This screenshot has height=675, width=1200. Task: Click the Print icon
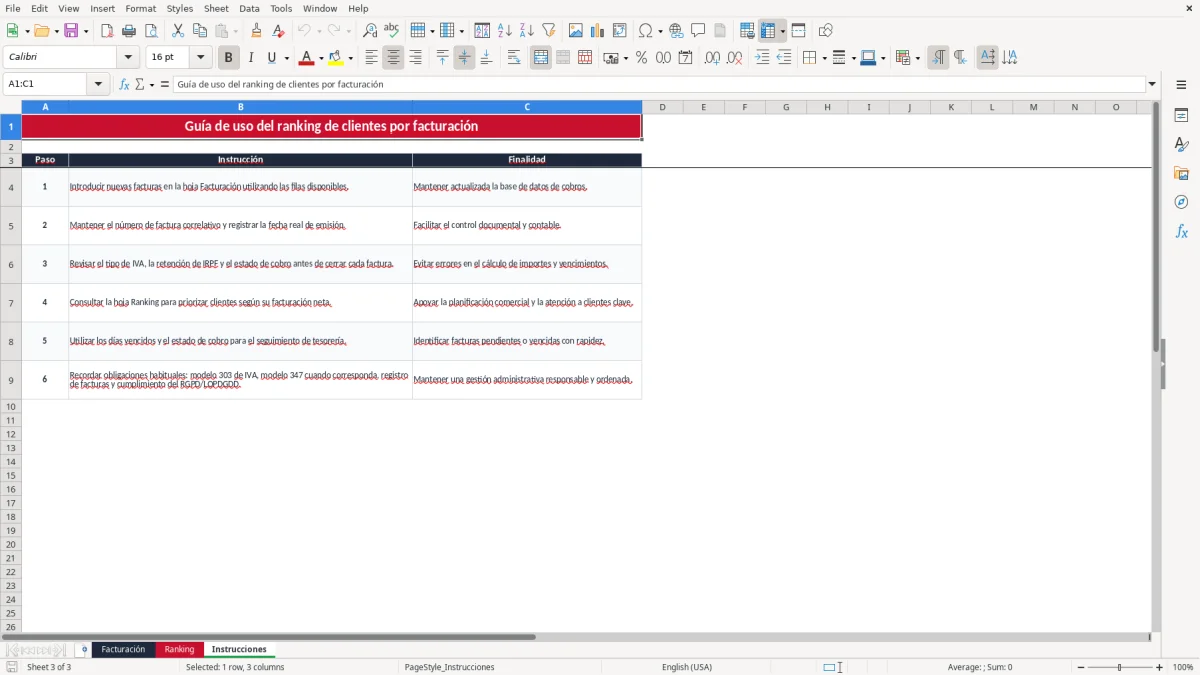(129, 31)
